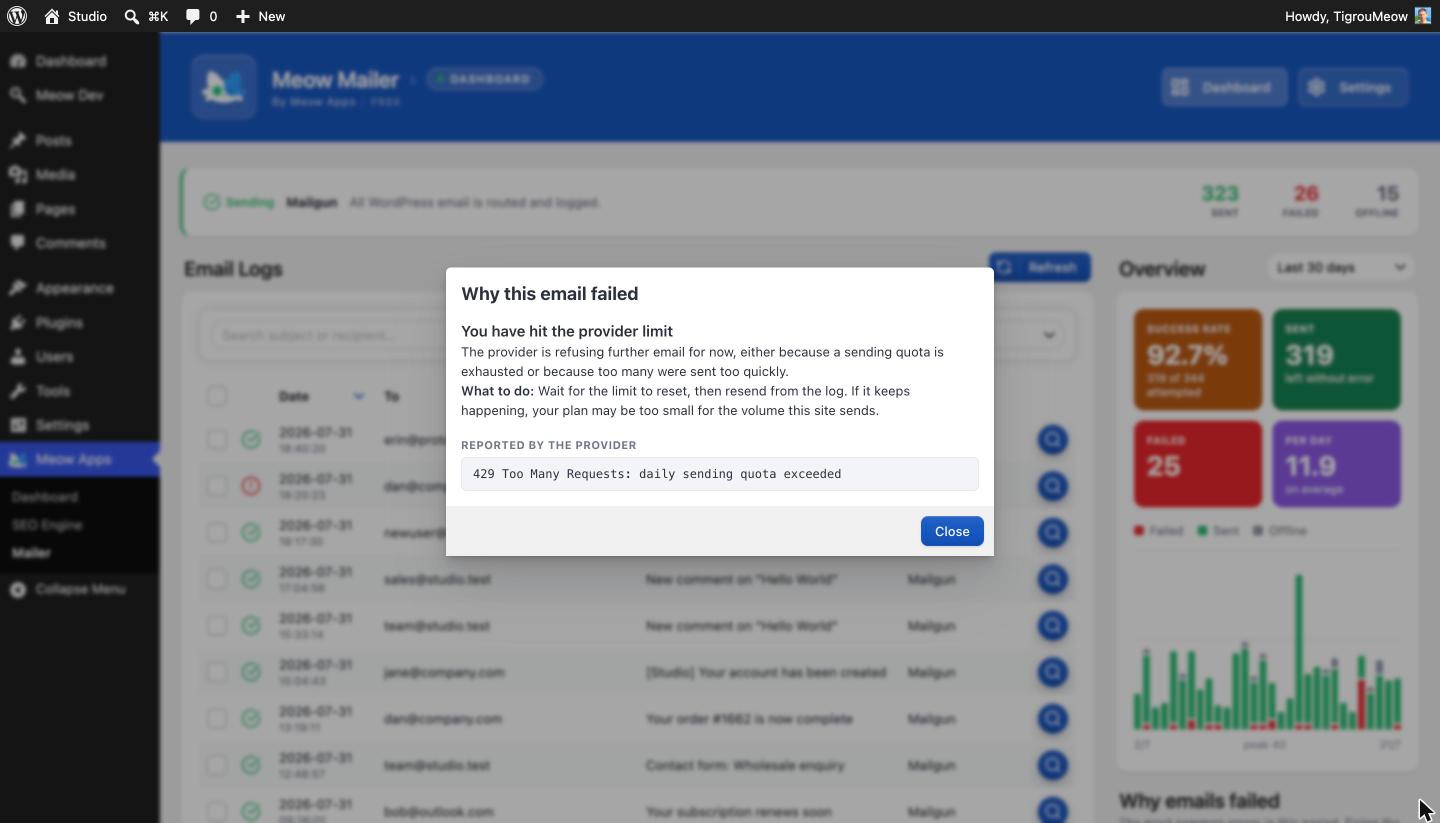
Task: Click the Pages icon in sidebar
Action: point(18,209)
